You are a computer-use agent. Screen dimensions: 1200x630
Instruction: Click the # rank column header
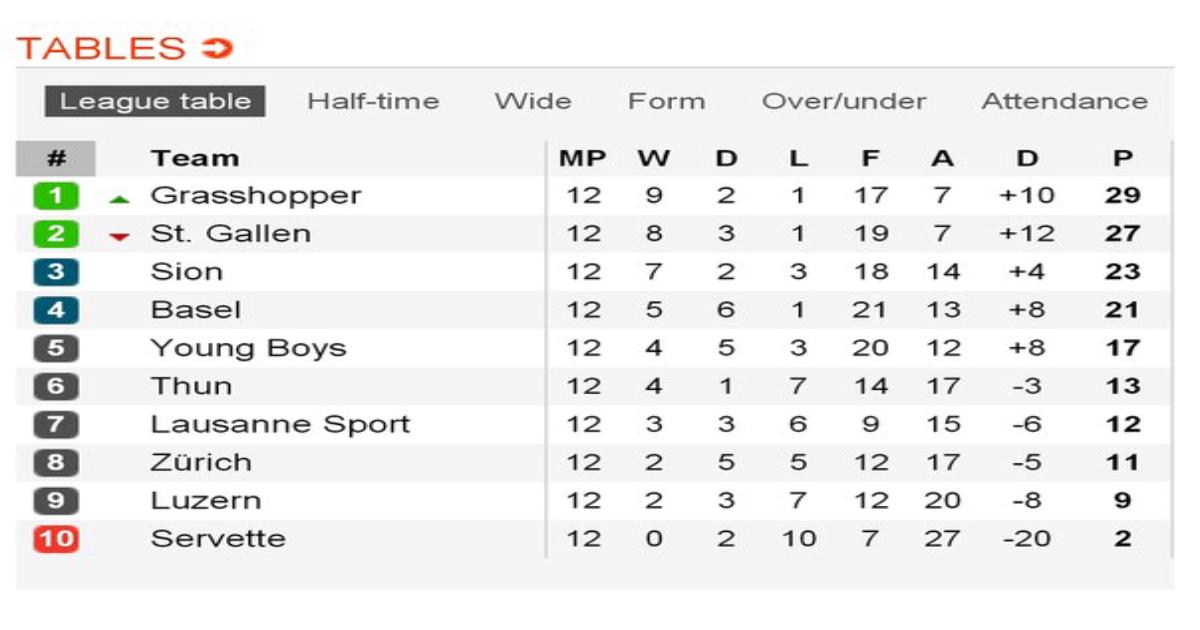(x=56, y=158)
